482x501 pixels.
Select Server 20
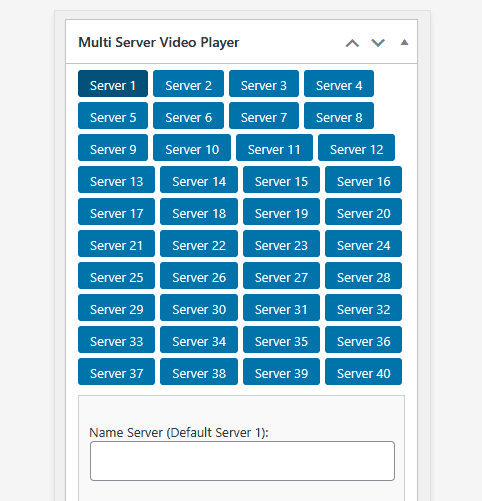pos(364,212)
